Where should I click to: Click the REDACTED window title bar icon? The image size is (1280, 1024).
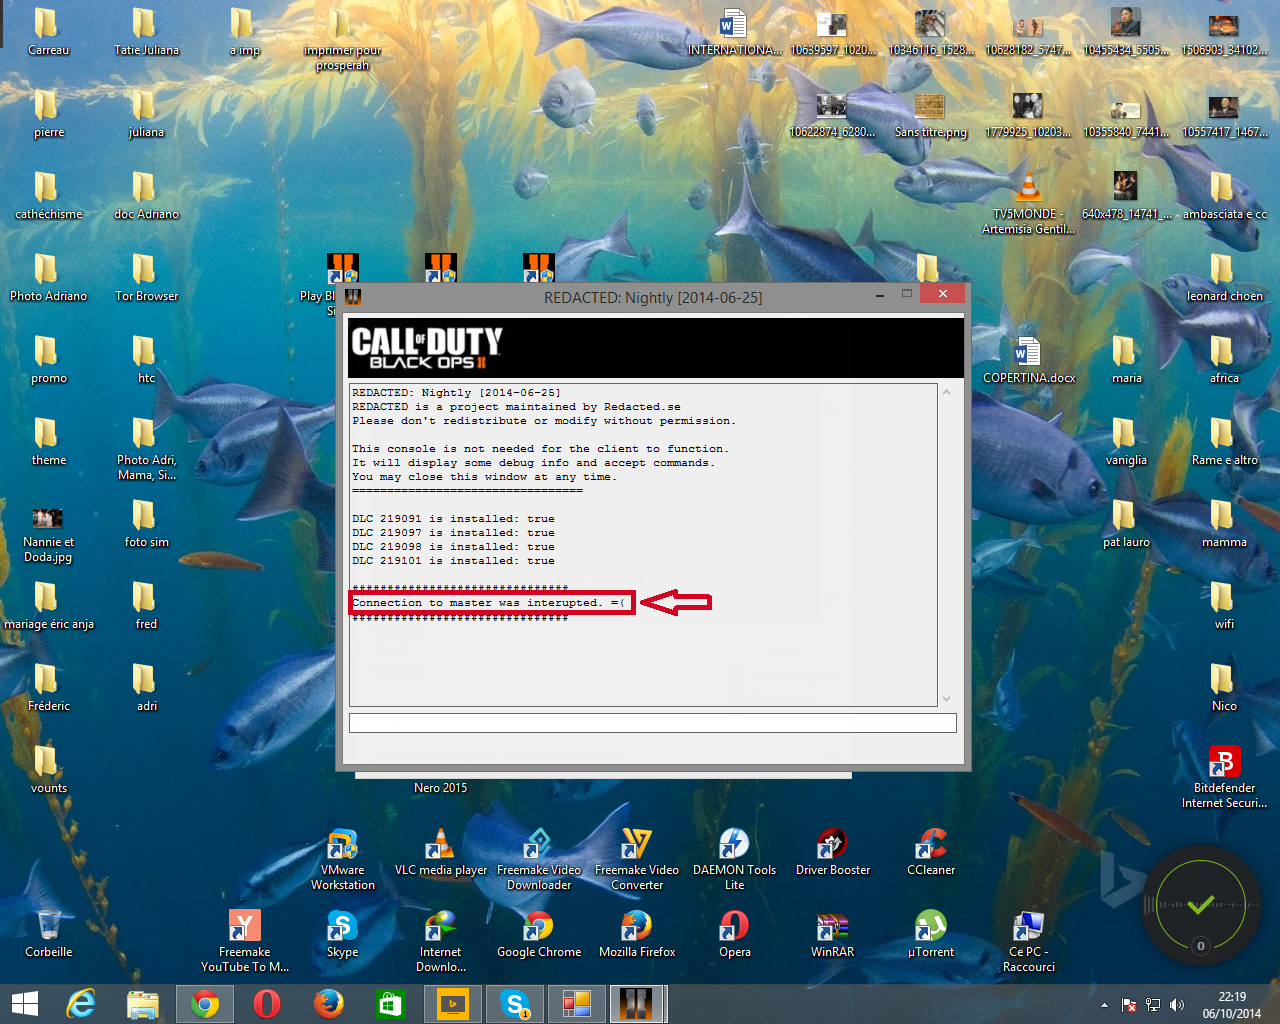pyautogui.click(x=353, y=297)
